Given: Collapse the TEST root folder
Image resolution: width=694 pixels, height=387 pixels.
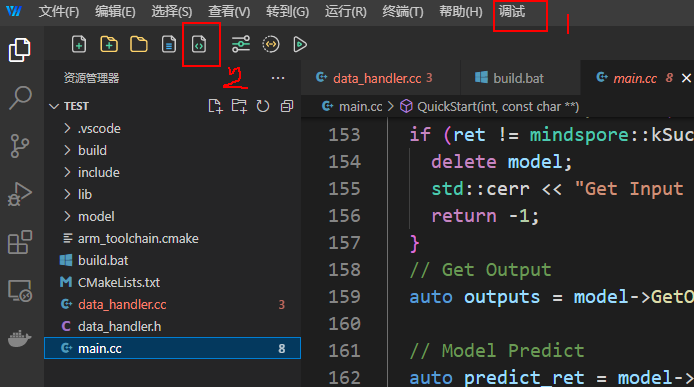Looking at the screenshot, I should pyautogui.click(x=54, y=106).
